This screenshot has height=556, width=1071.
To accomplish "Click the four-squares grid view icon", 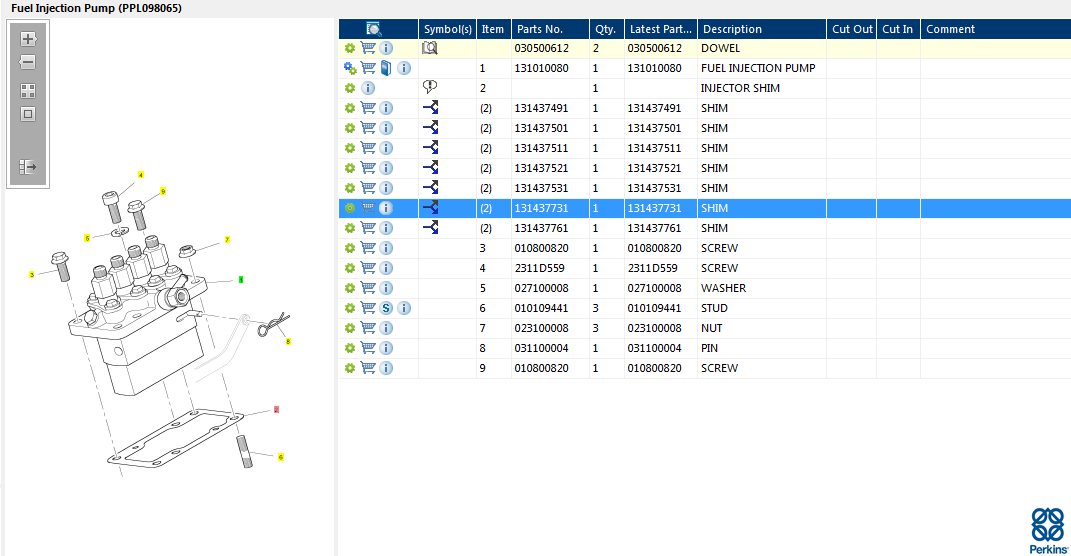I will pos(28,90).
